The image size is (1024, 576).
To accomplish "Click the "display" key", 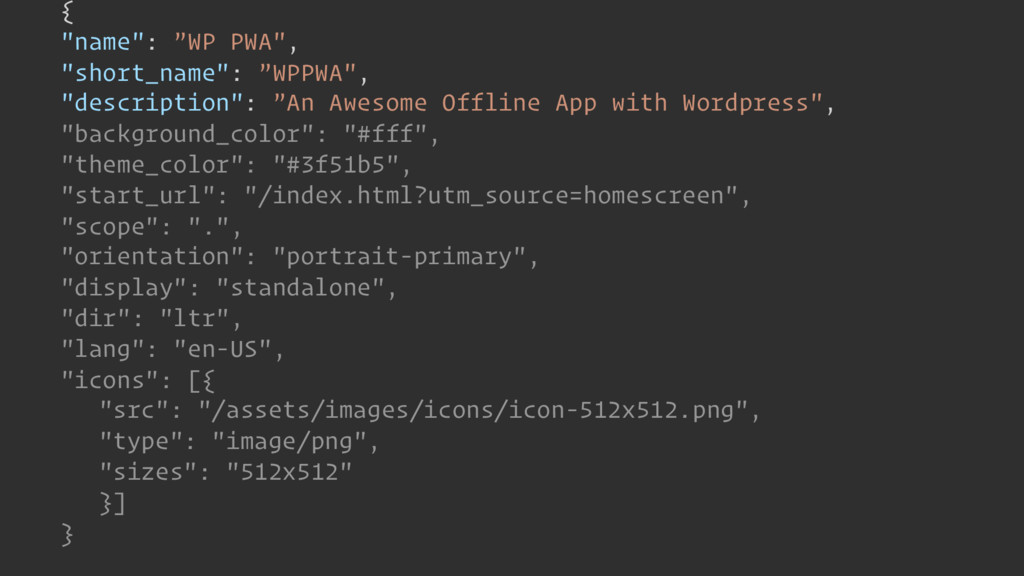I will [x=123, y=288].
